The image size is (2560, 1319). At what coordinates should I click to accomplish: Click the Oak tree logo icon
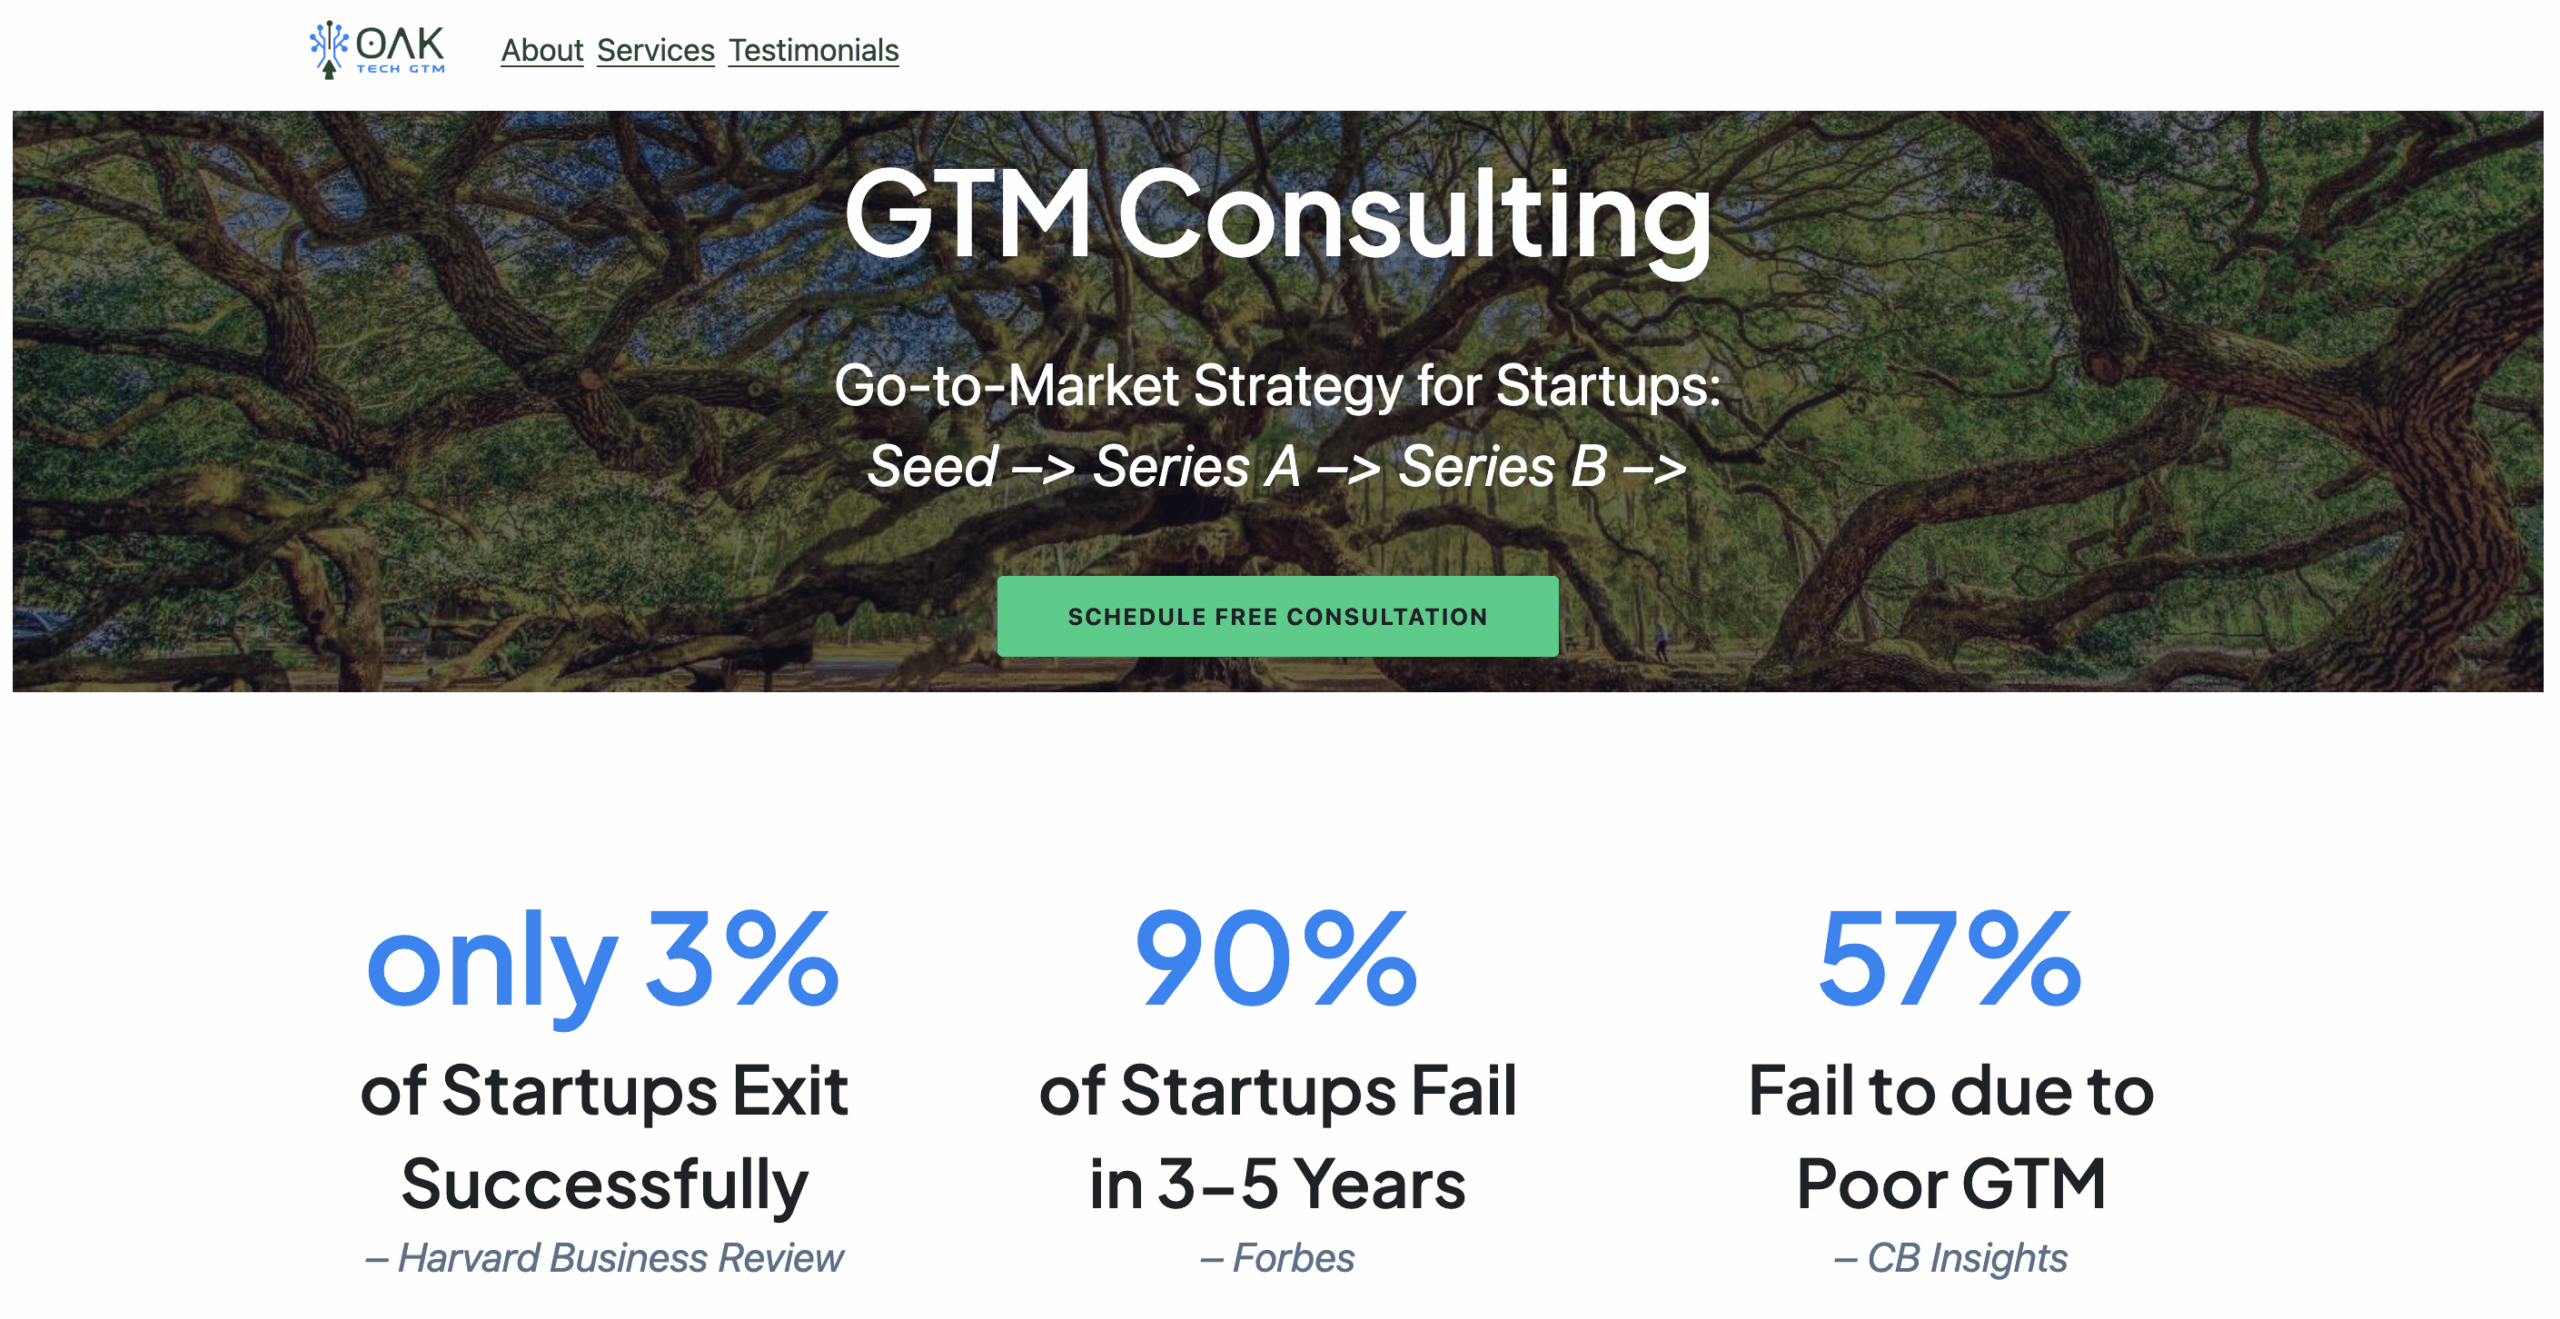[x=328, y=50]
